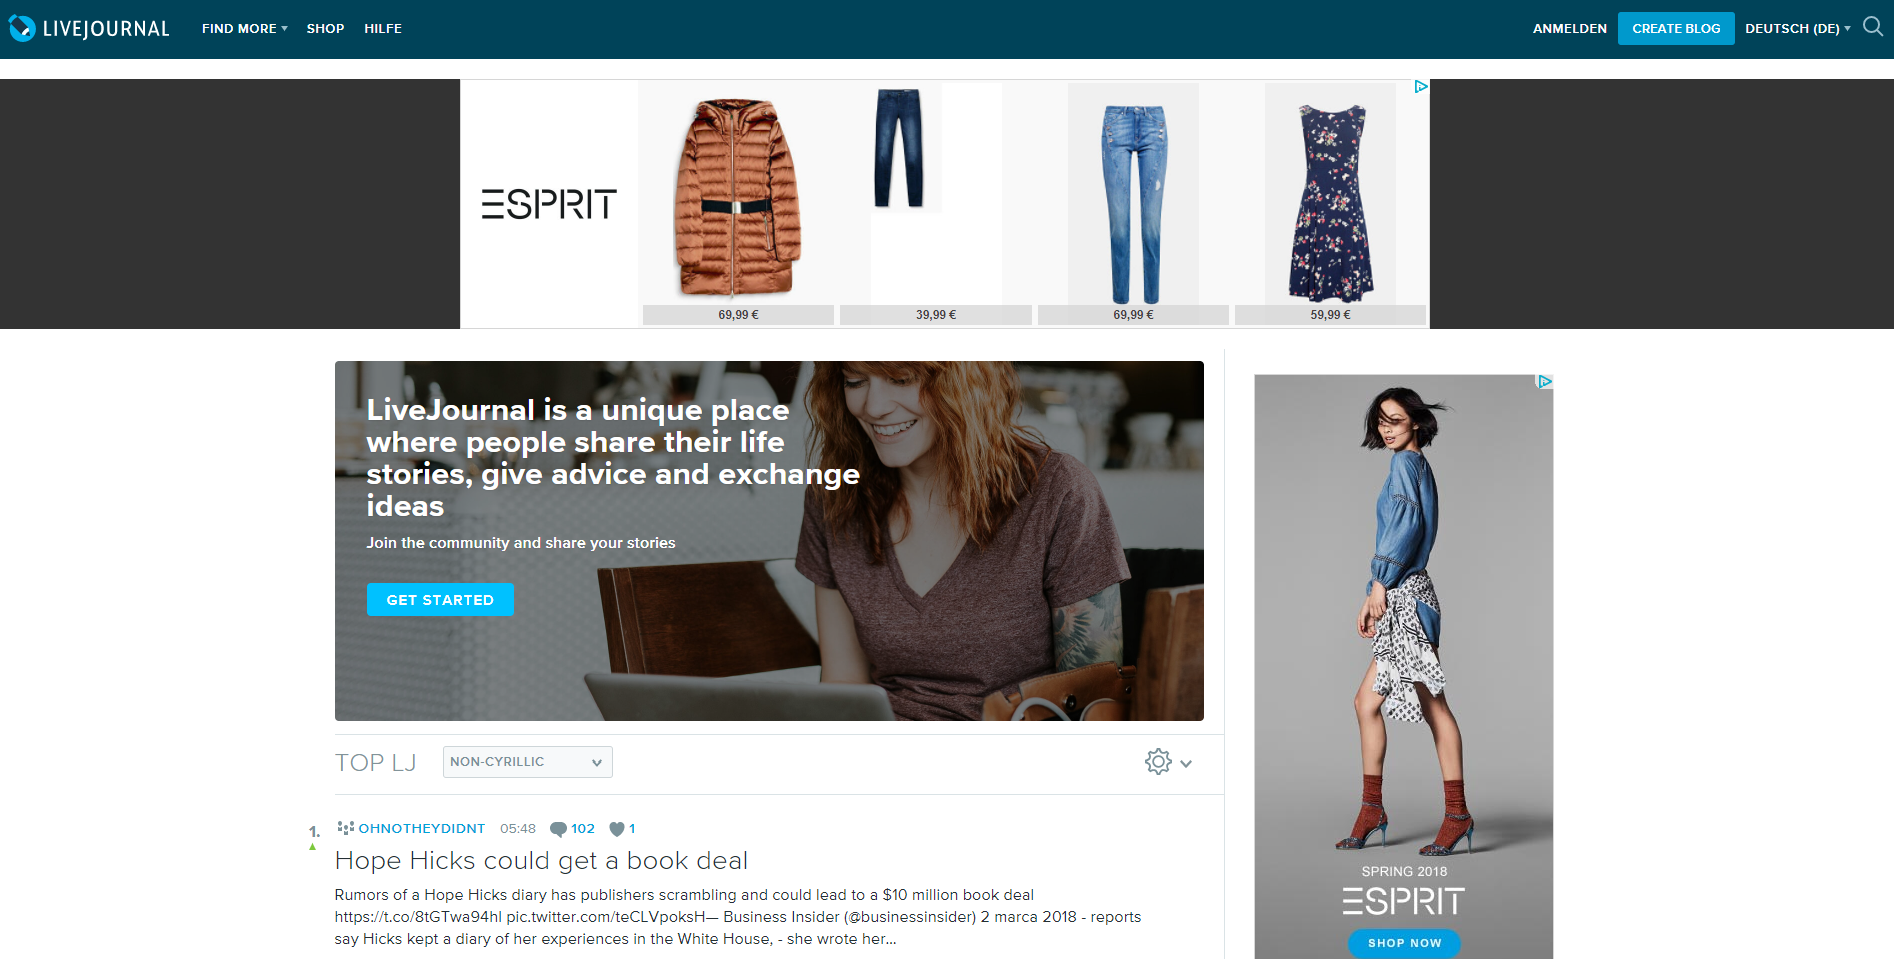This screenshot has width=1894, height=959.
Task: Click the GET STARTED button
Action: (x=440, y=600)
